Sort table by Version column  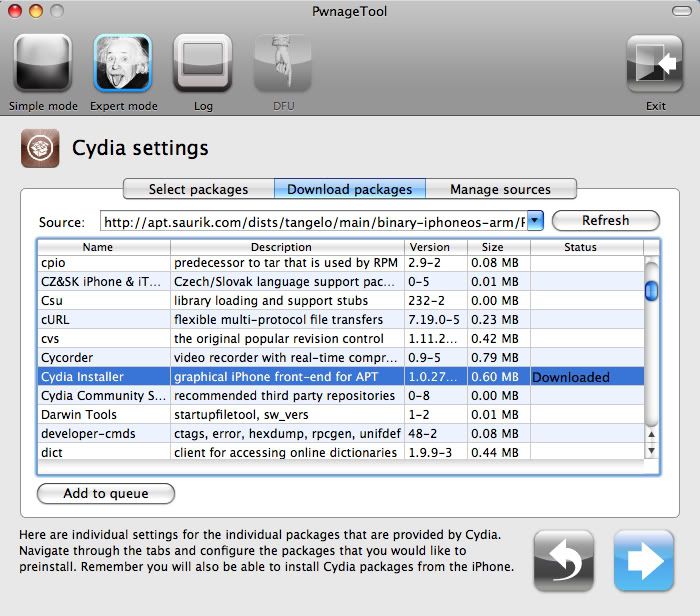tap(436, 247)
